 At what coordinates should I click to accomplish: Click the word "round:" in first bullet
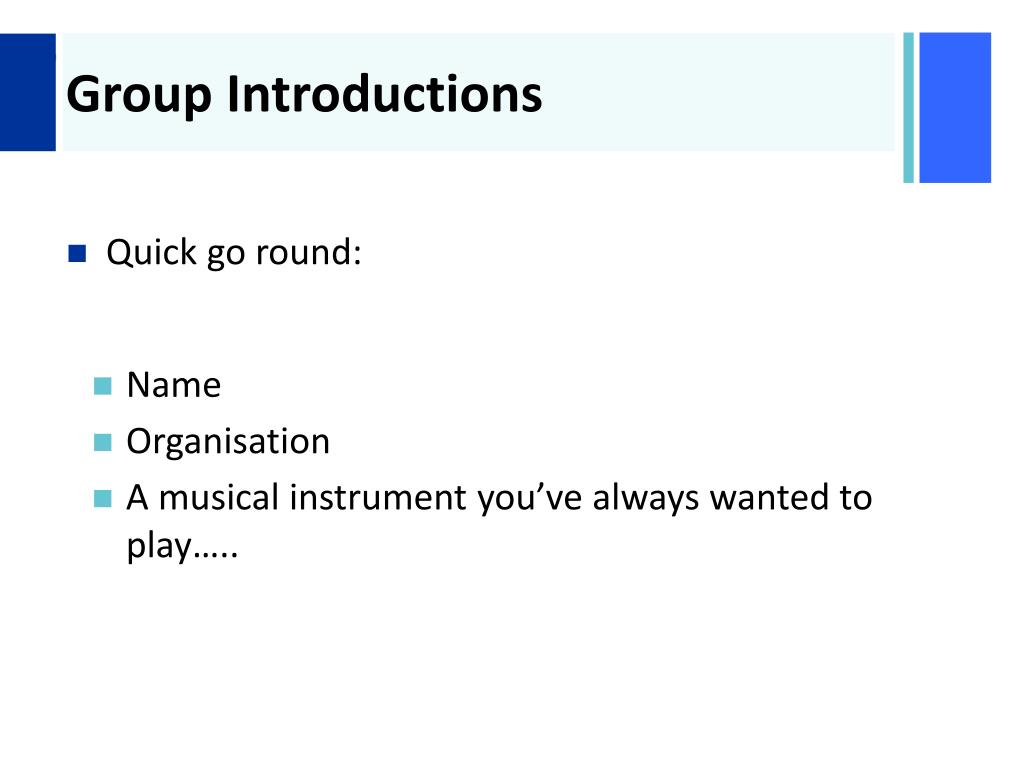(x=308, y=253)
